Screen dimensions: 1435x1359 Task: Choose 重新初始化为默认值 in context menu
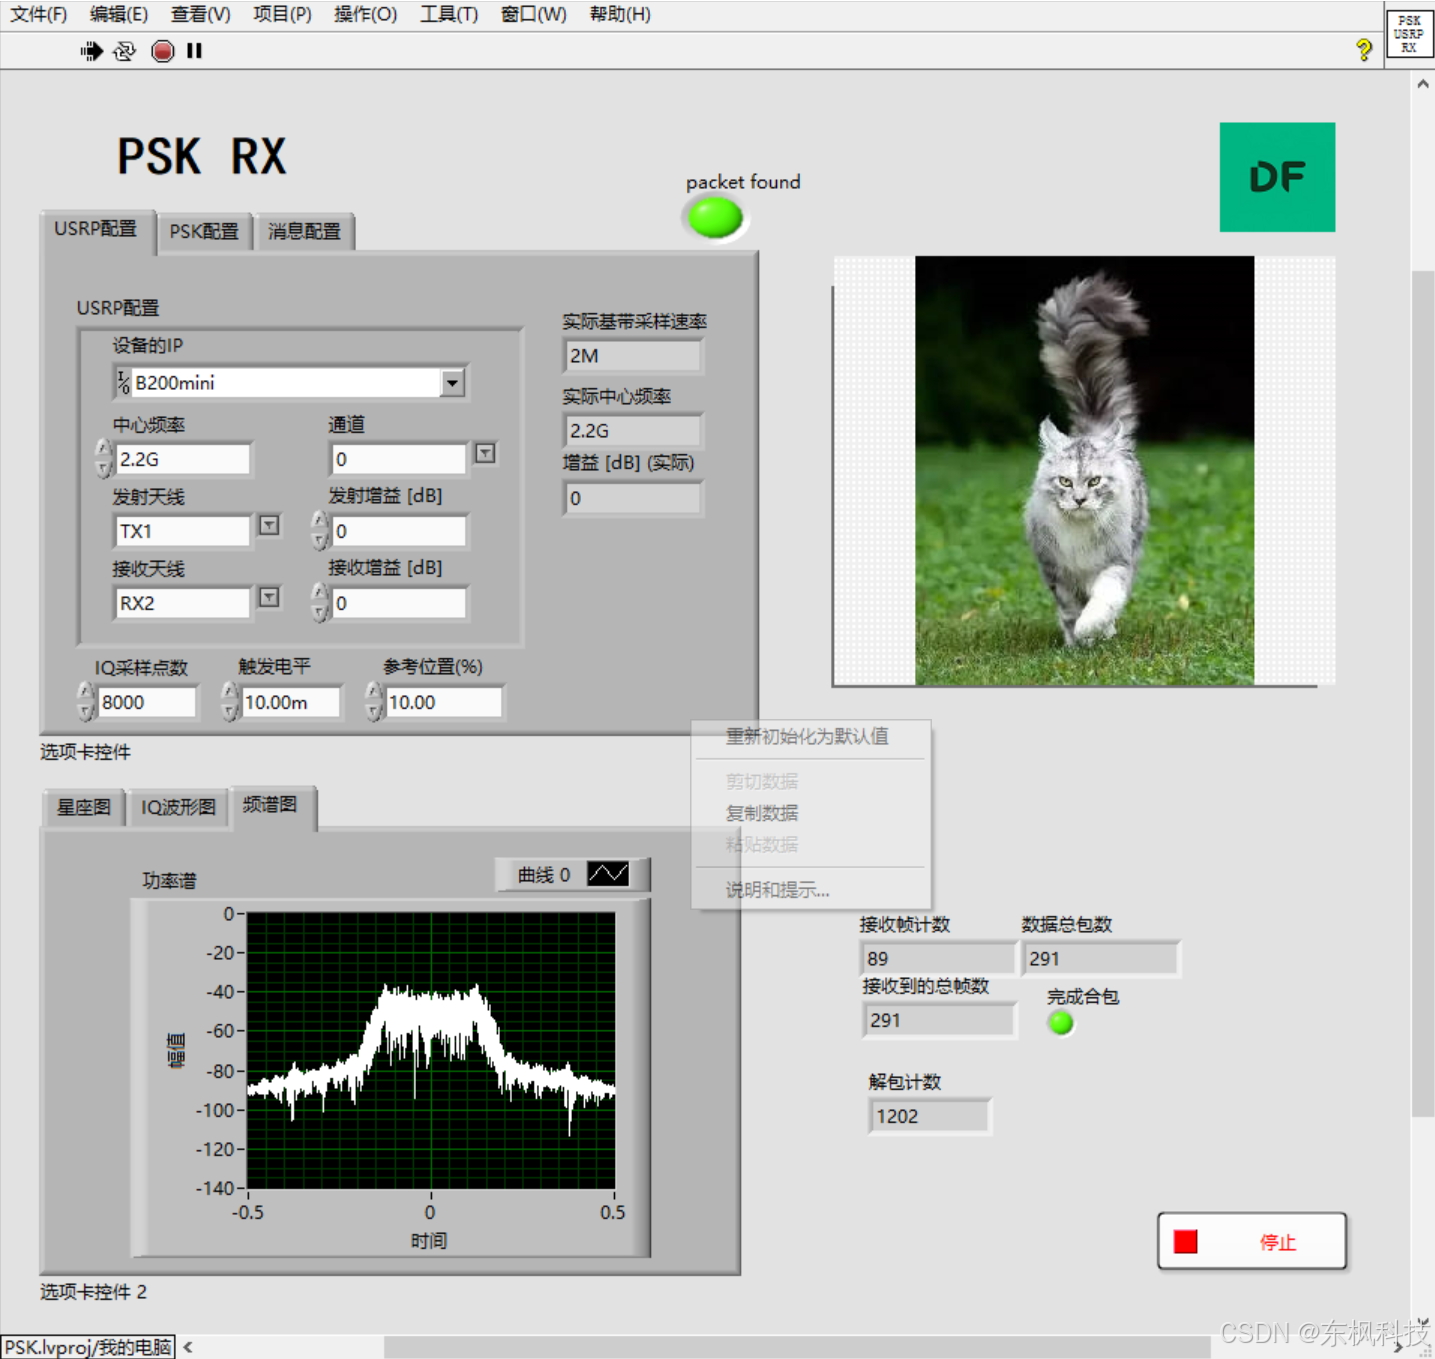[x=807, y=737]
